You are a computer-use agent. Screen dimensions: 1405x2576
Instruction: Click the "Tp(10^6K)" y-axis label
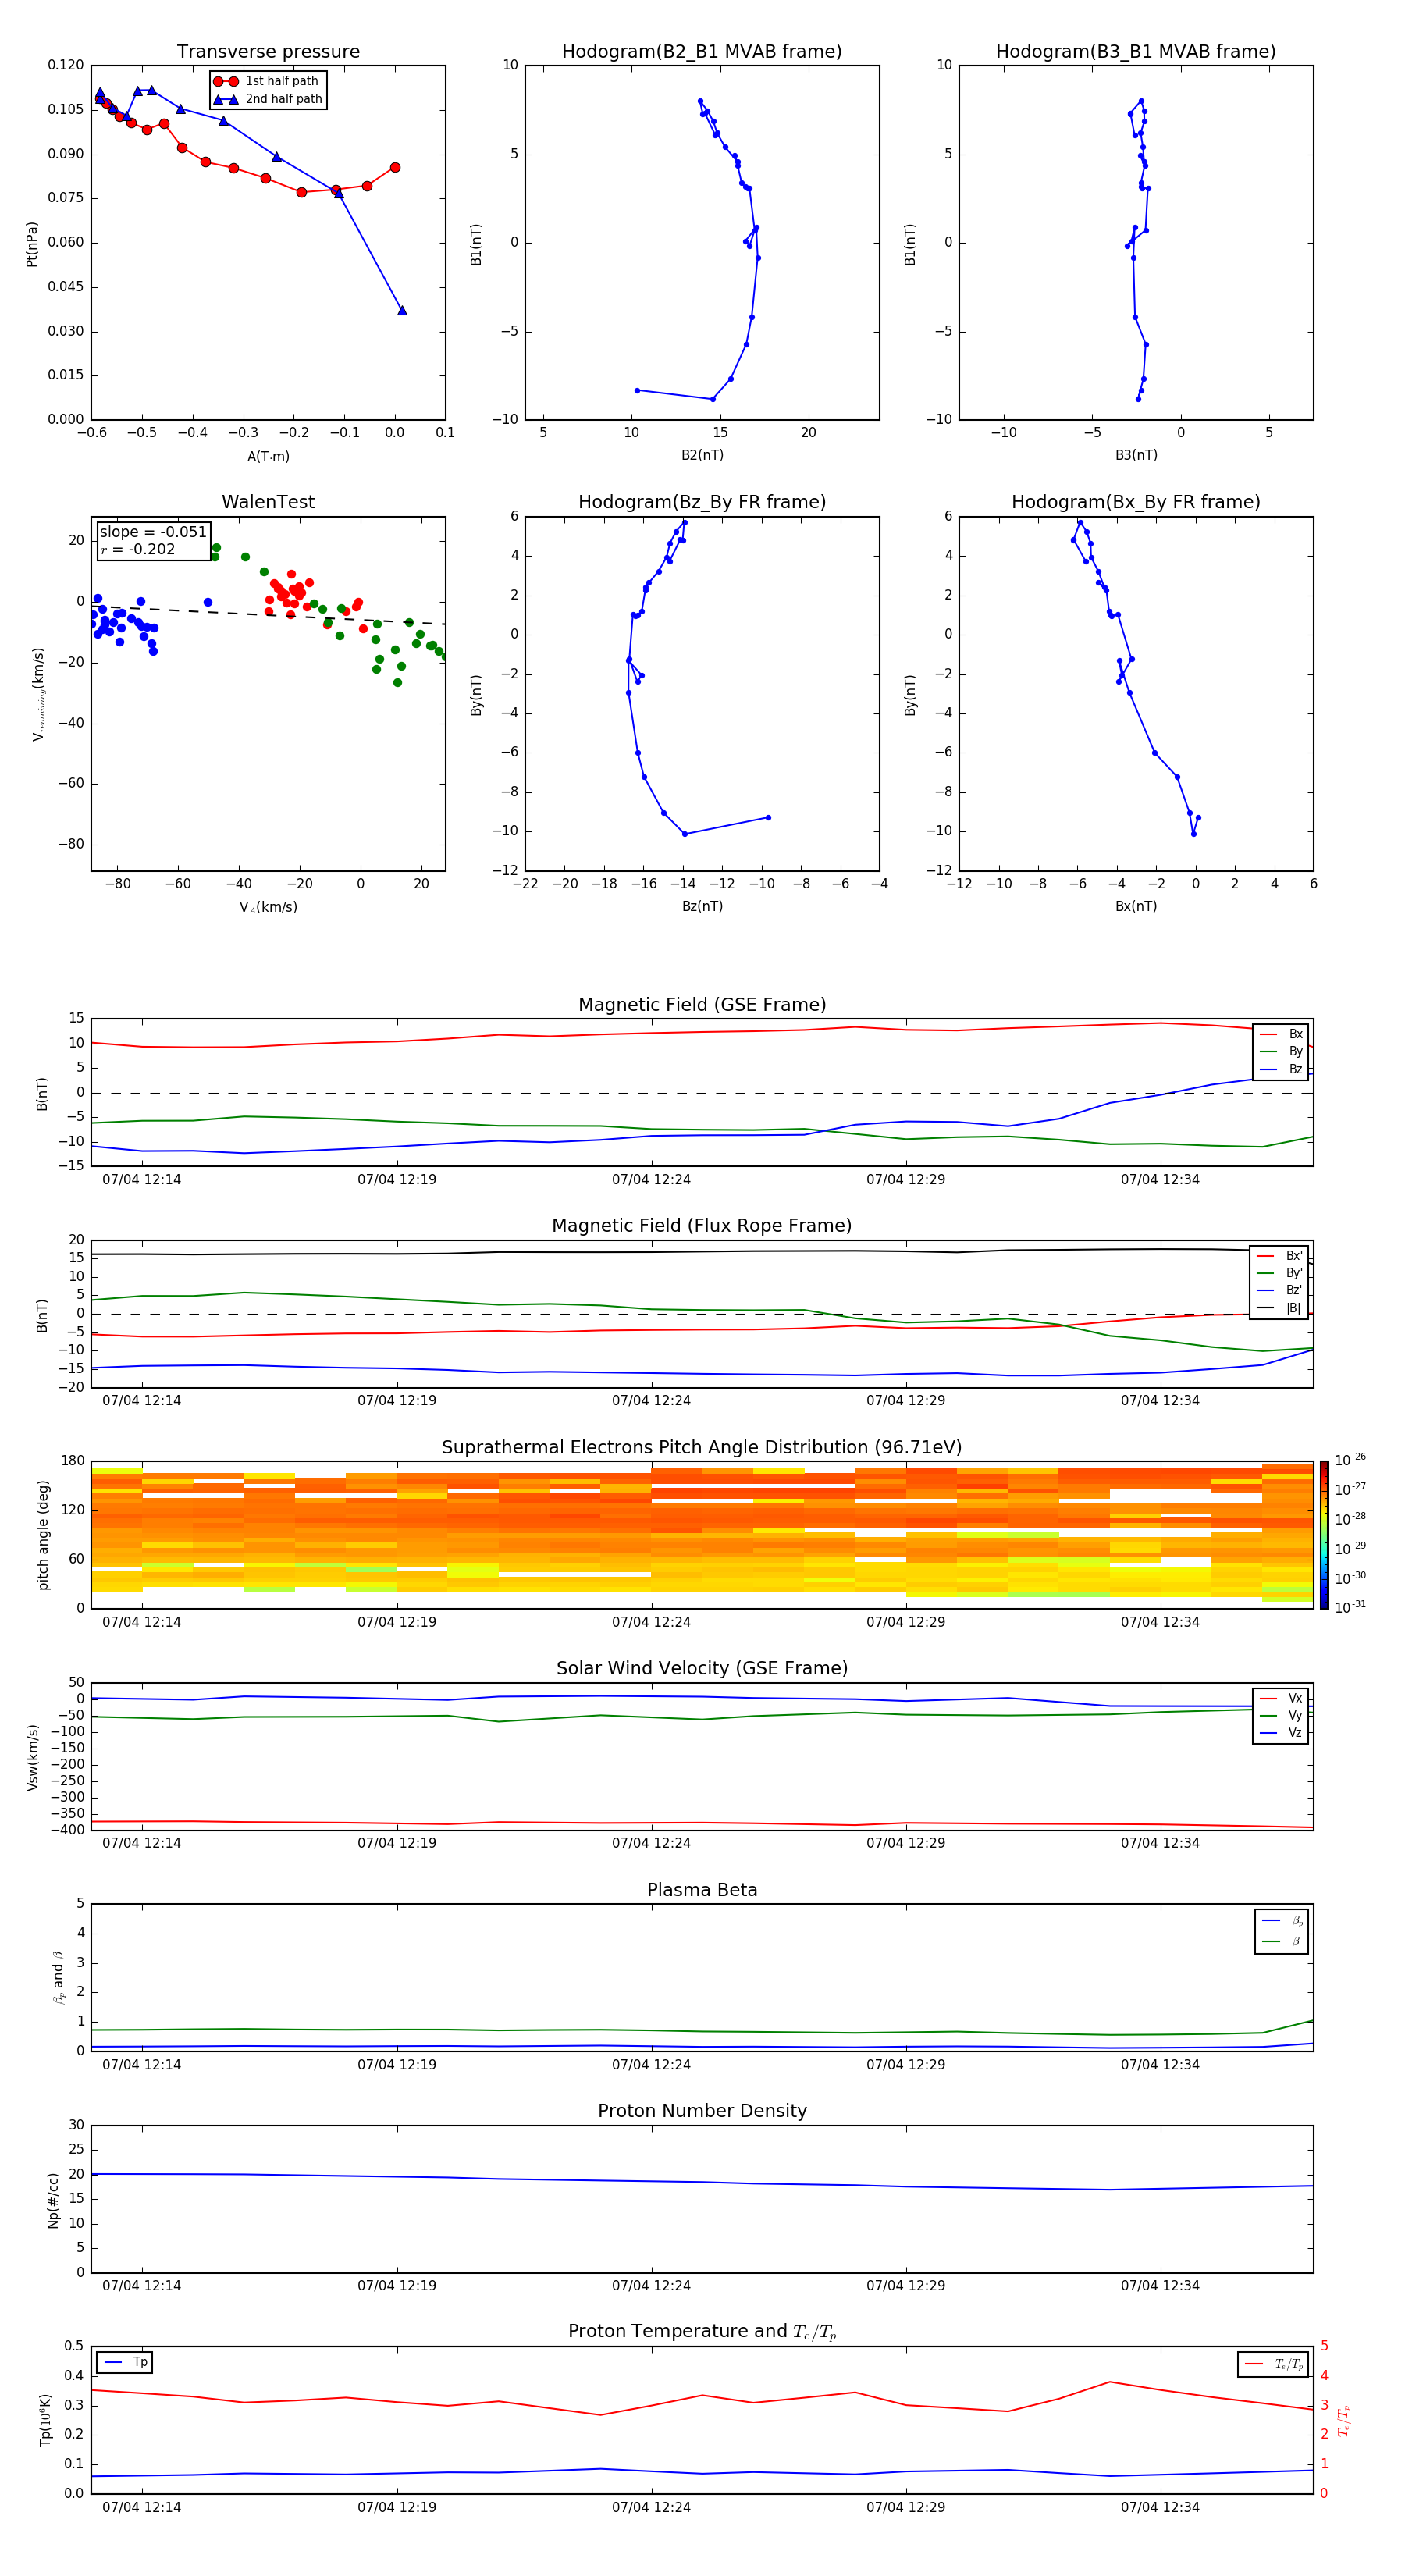tap(45, 2420)
